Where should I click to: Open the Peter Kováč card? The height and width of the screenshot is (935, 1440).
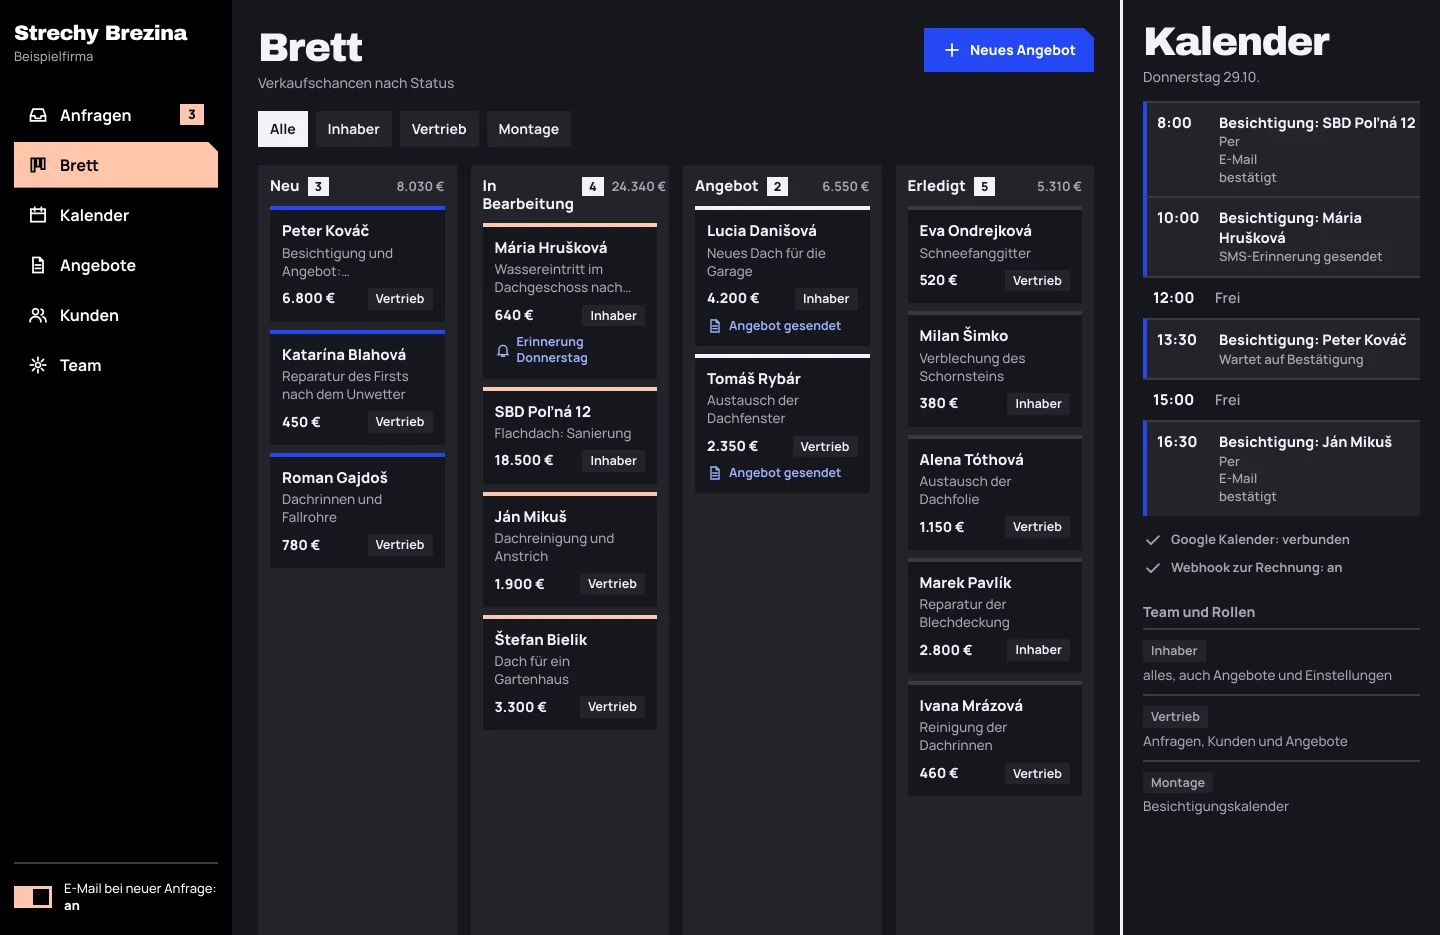pyautogui.click(x=357, y=264)
